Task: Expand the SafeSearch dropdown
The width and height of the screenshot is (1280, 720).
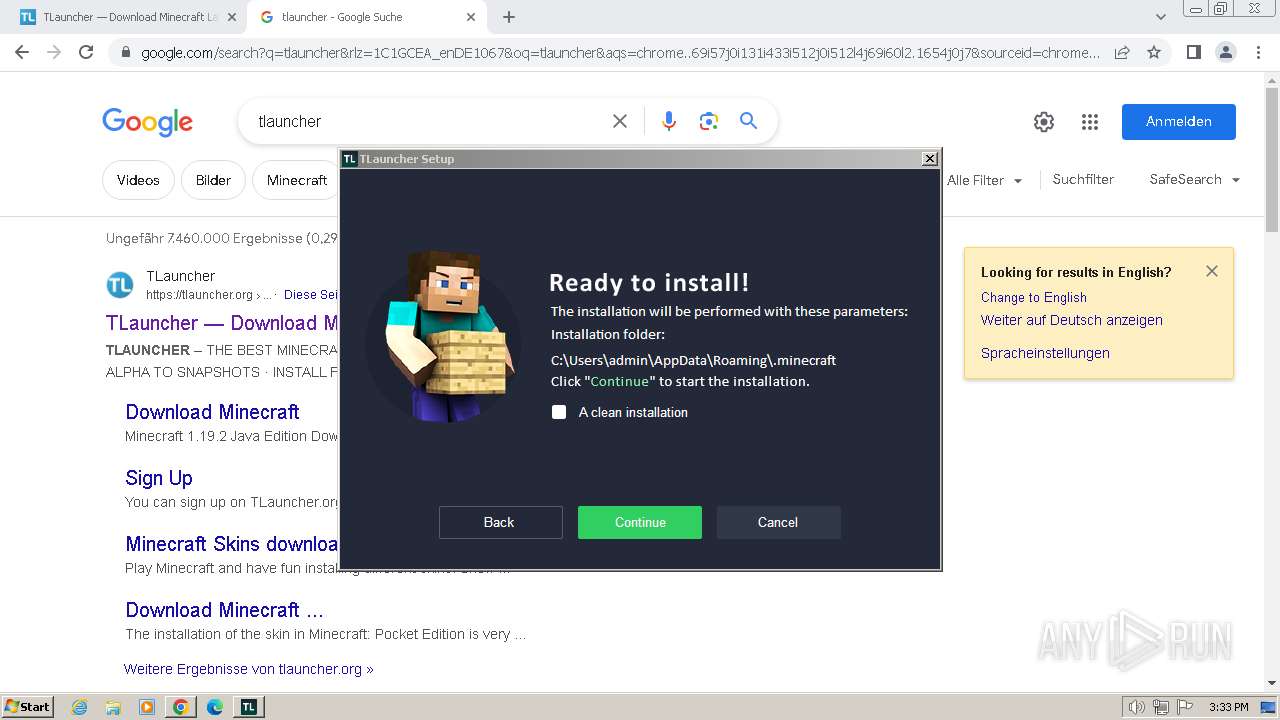Action: coord(1194,179)
